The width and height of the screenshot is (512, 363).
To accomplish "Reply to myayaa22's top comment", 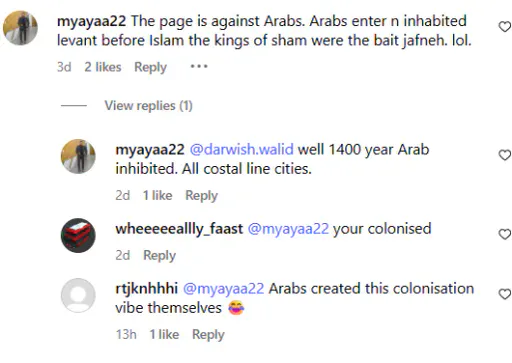I will (150, 67).
